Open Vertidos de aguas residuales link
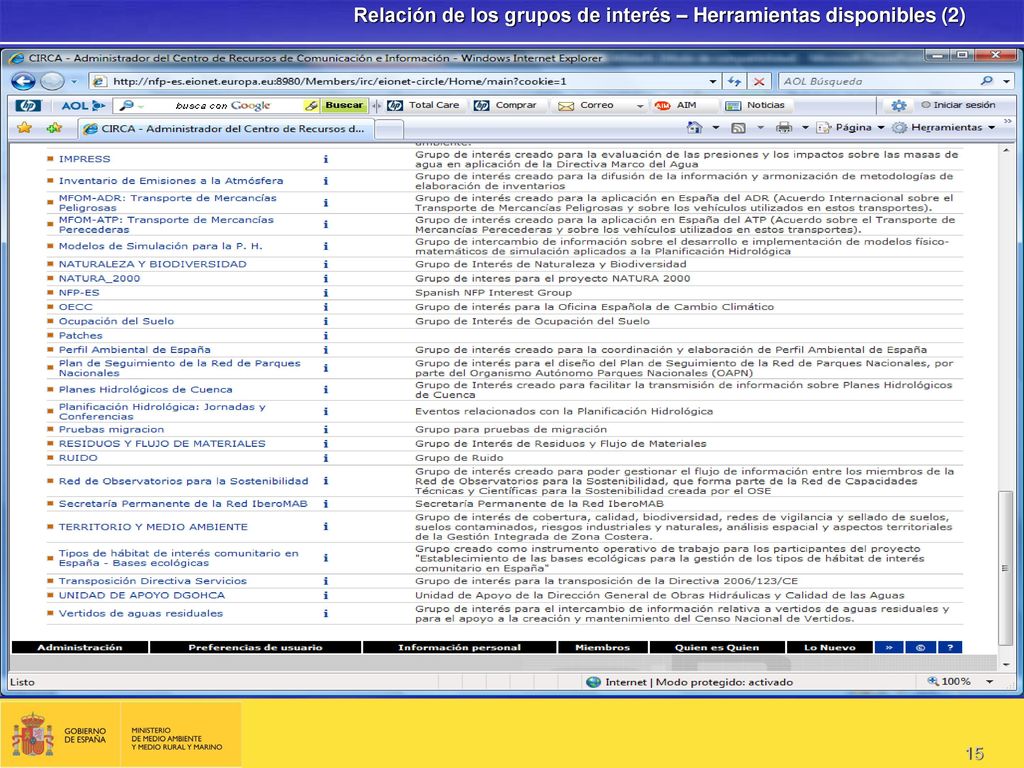 [x=140, y=613]
